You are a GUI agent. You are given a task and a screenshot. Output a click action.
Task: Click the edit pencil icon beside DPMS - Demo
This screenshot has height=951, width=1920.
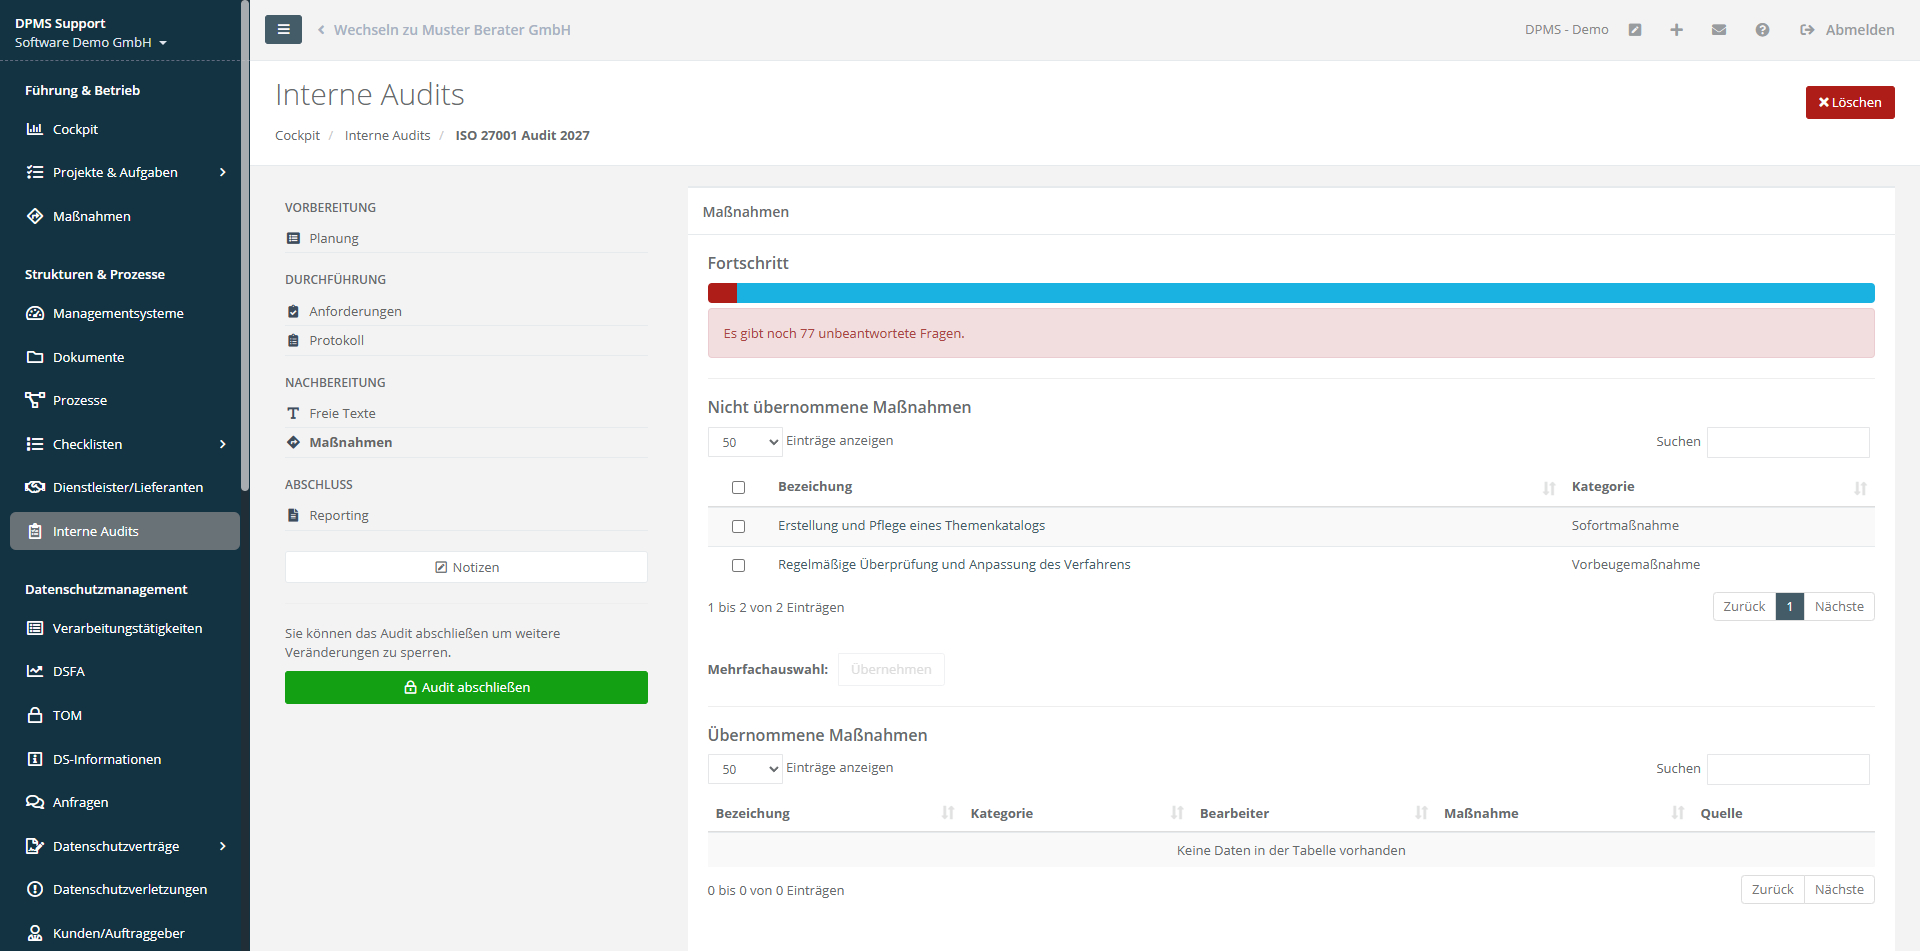click(1635, 30)
